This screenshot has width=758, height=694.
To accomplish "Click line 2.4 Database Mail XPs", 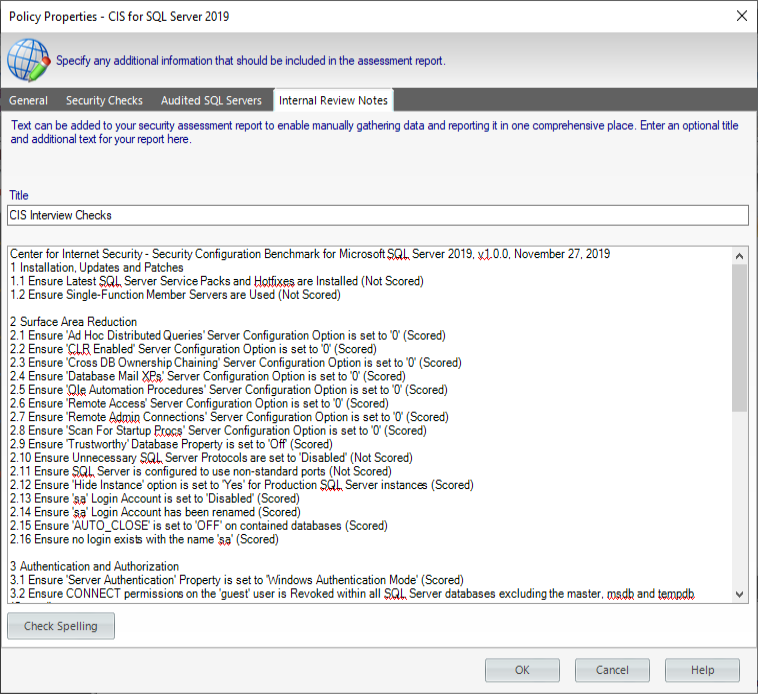I will point(207,376).
